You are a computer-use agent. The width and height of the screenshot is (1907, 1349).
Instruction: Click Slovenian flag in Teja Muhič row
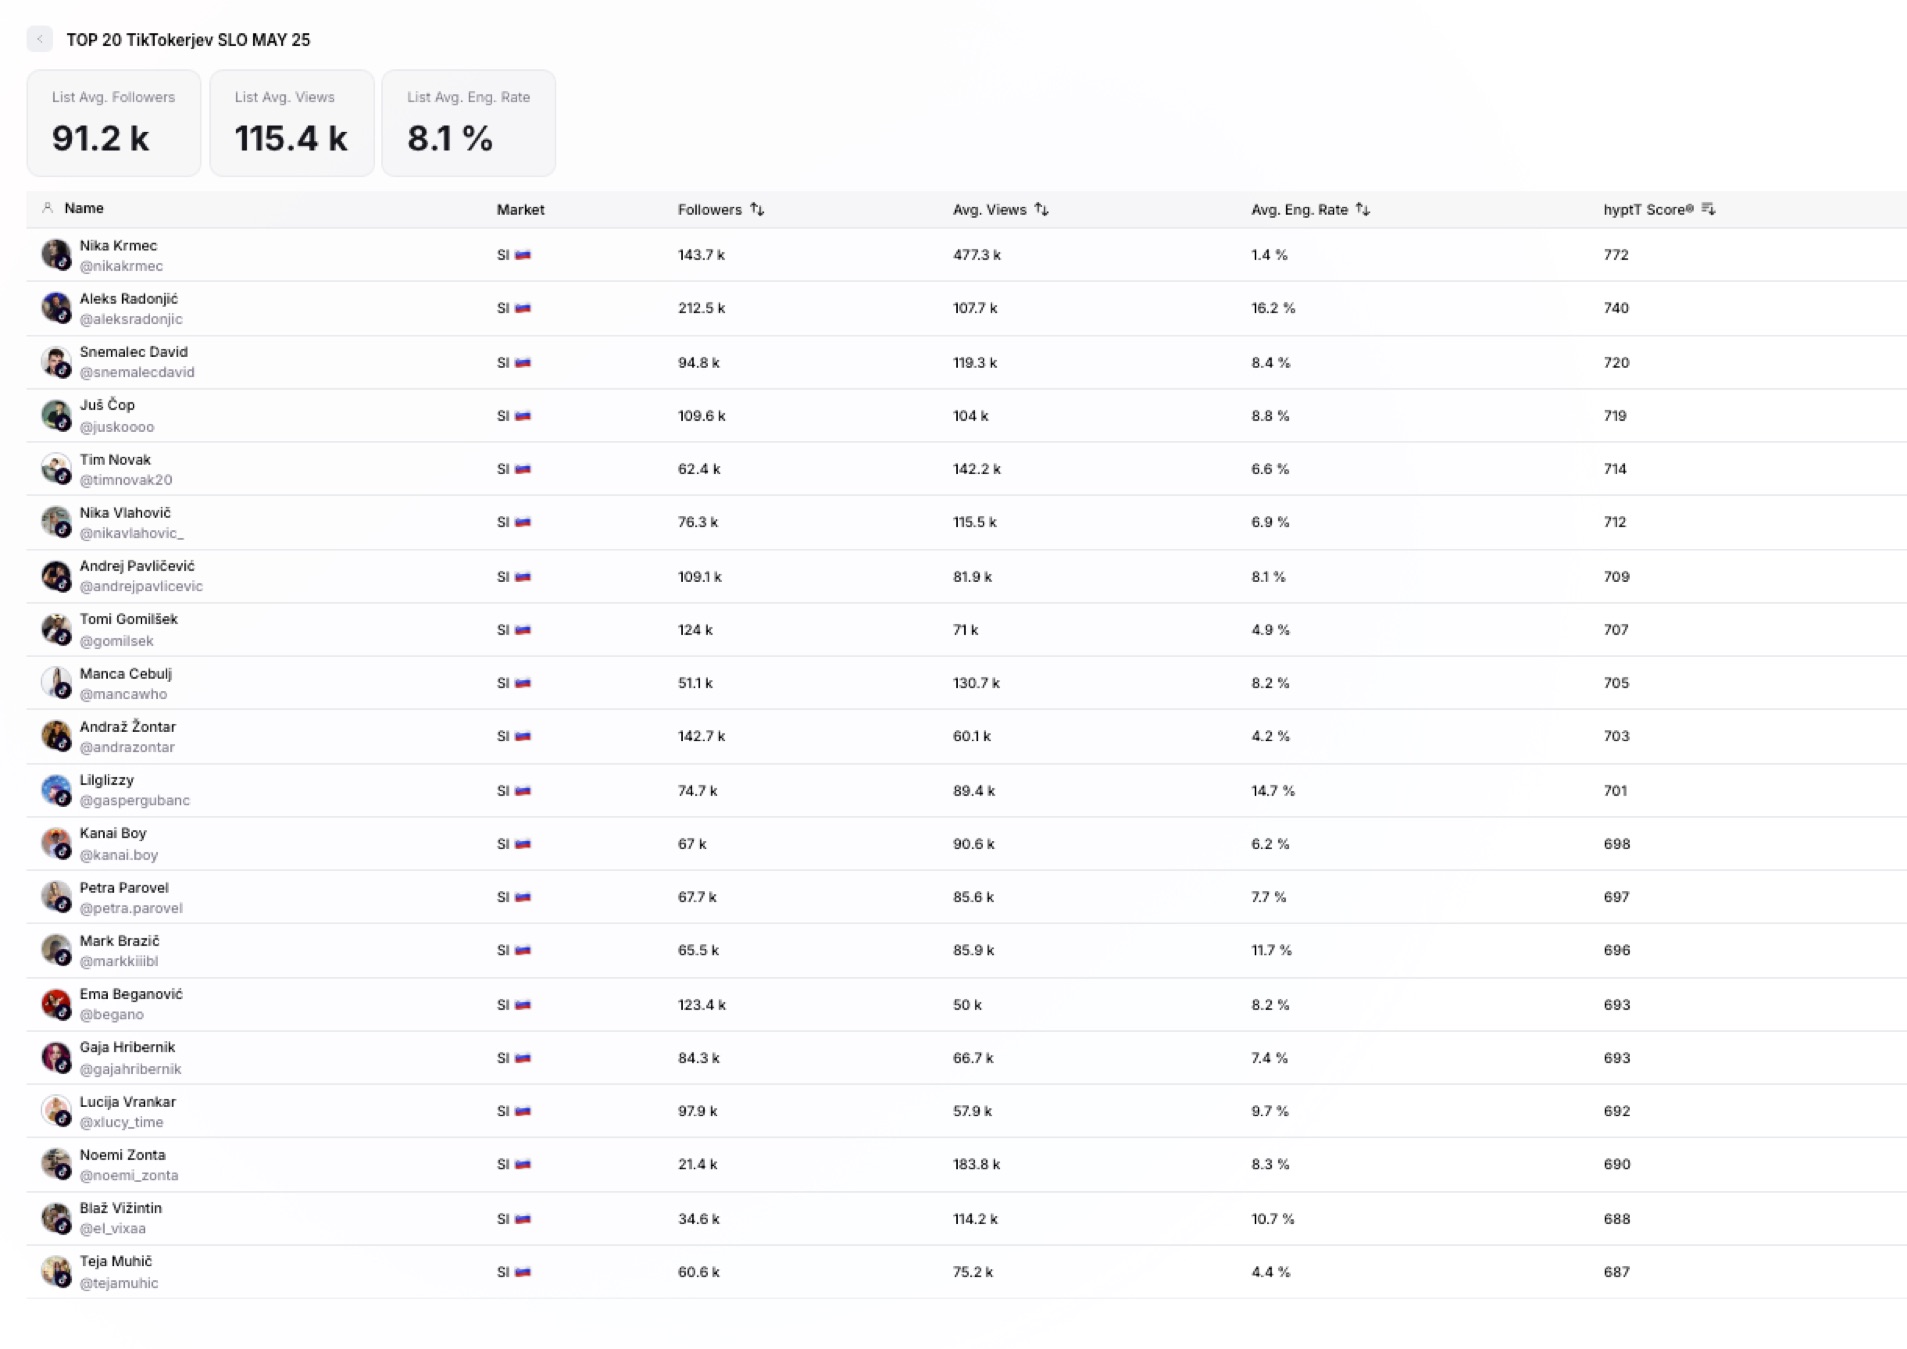tap(522, 1272)
